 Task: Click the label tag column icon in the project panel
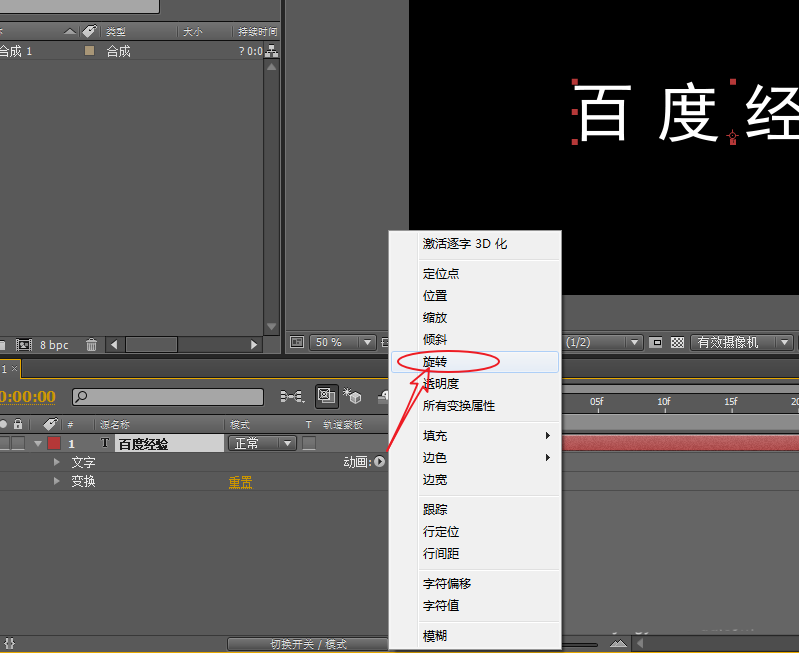[x=89, y=31]
